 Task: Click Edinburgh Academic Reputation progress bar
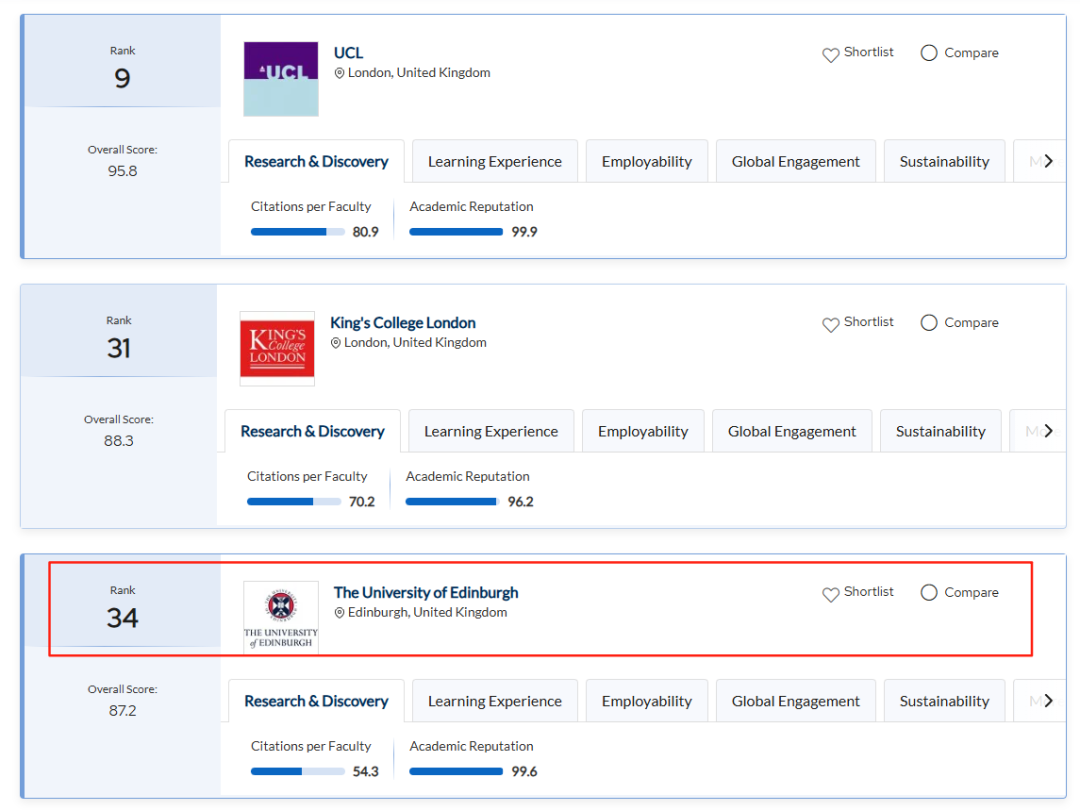tap(456, 772)
